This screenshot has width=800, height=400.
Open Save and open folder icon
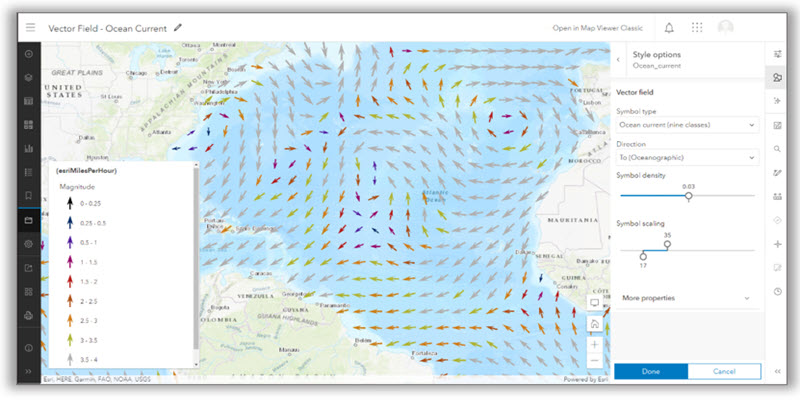pos(29,220)
